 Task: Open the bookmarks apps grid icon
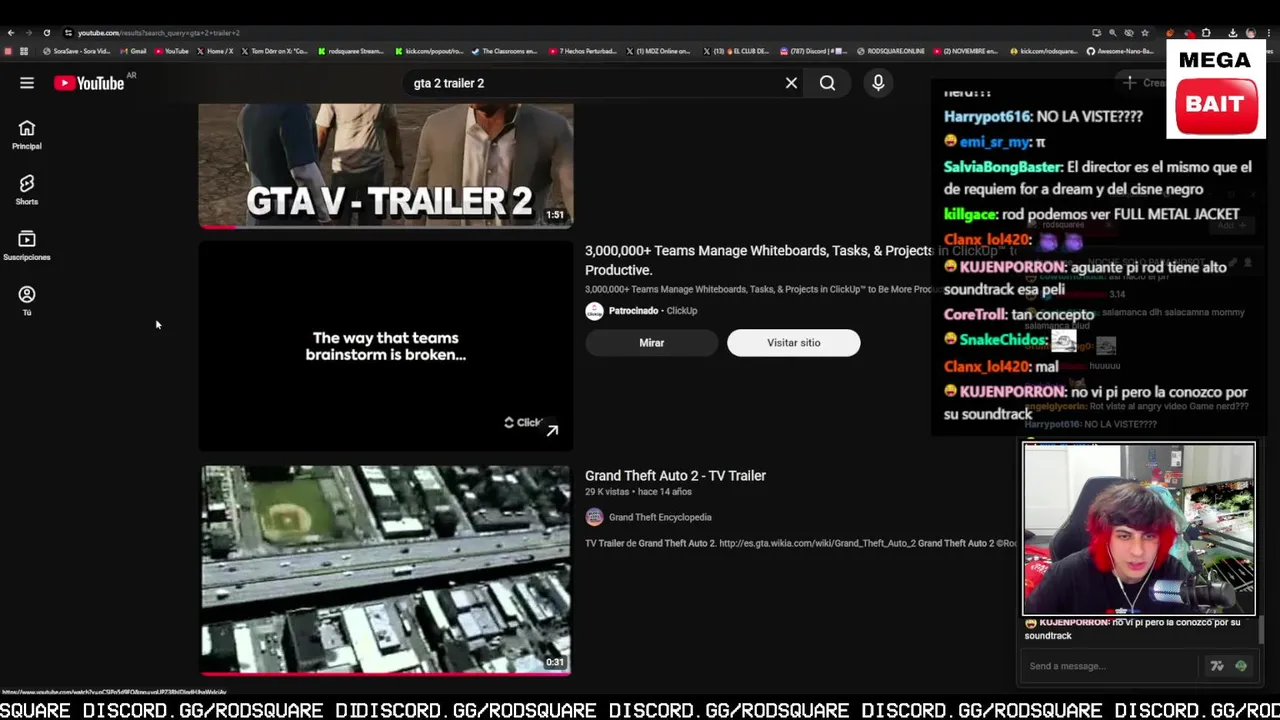pyautogui.click(x=24, y=51)
